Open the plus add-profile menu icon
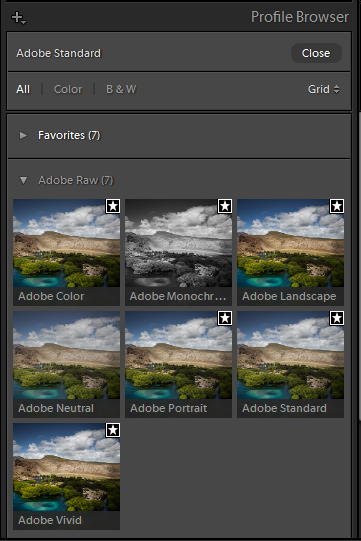This screenshot has height=541, width=361. click(18, 18)
